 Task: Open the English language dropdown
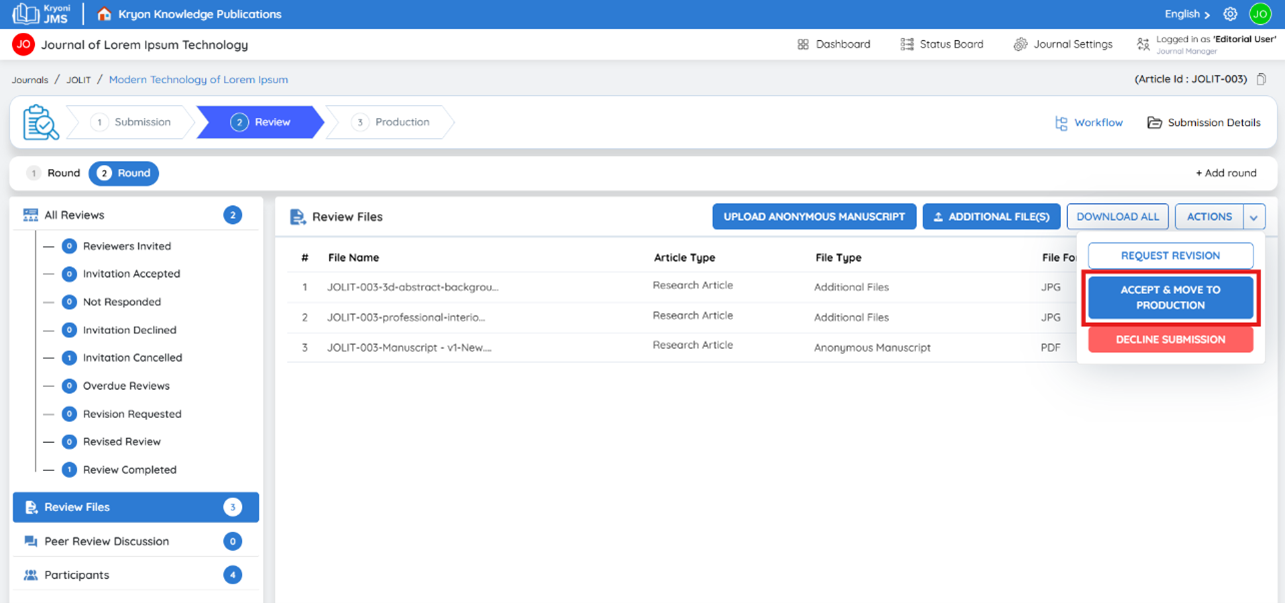[1187, 14]
